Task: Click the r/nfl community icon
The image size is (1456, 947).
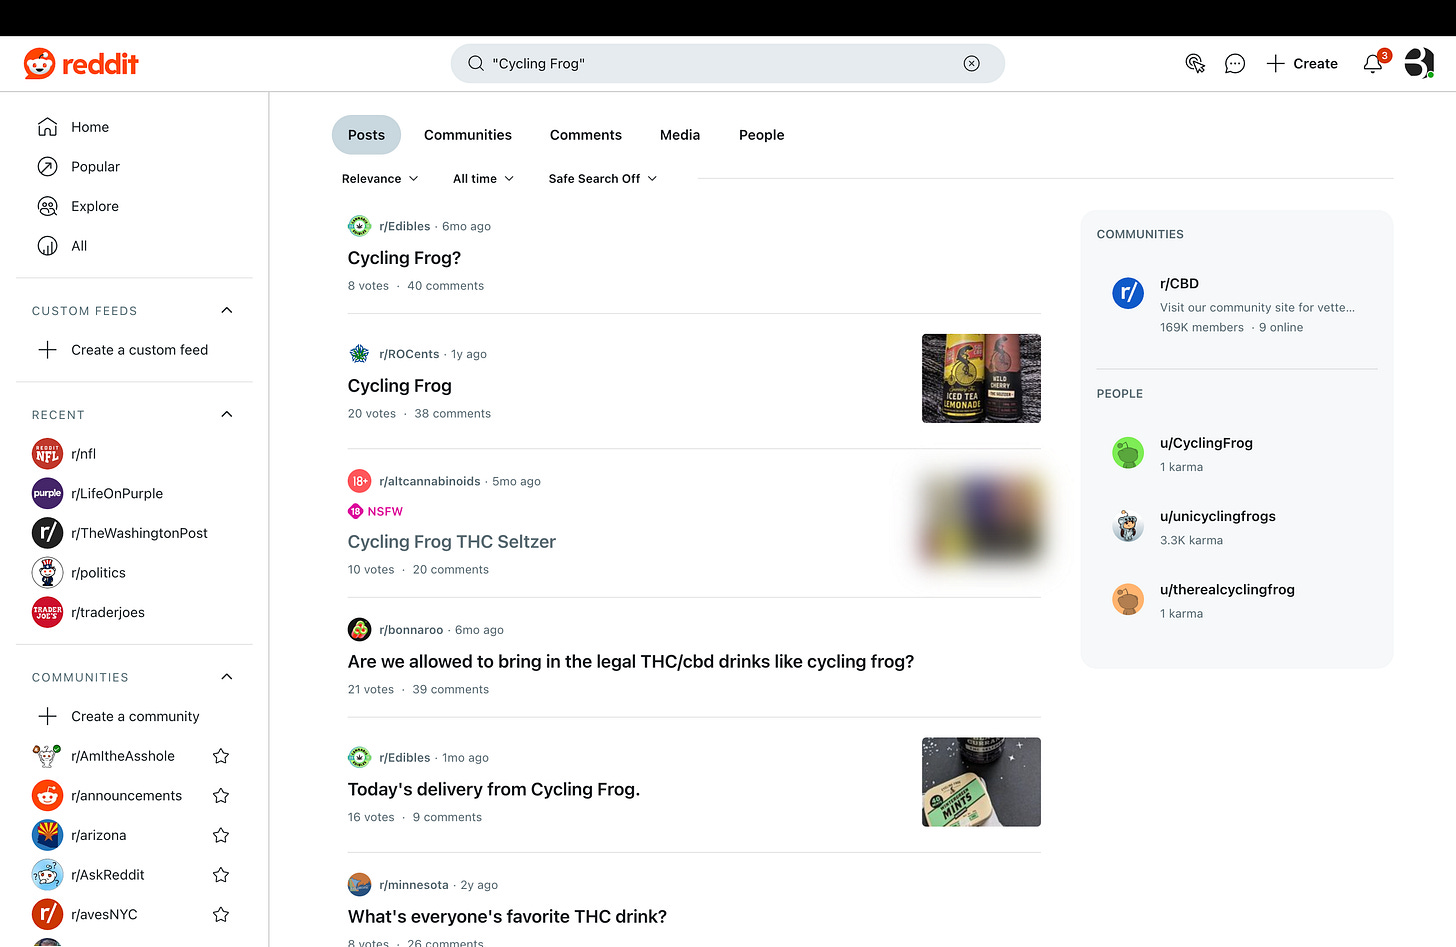Action: 47,454
